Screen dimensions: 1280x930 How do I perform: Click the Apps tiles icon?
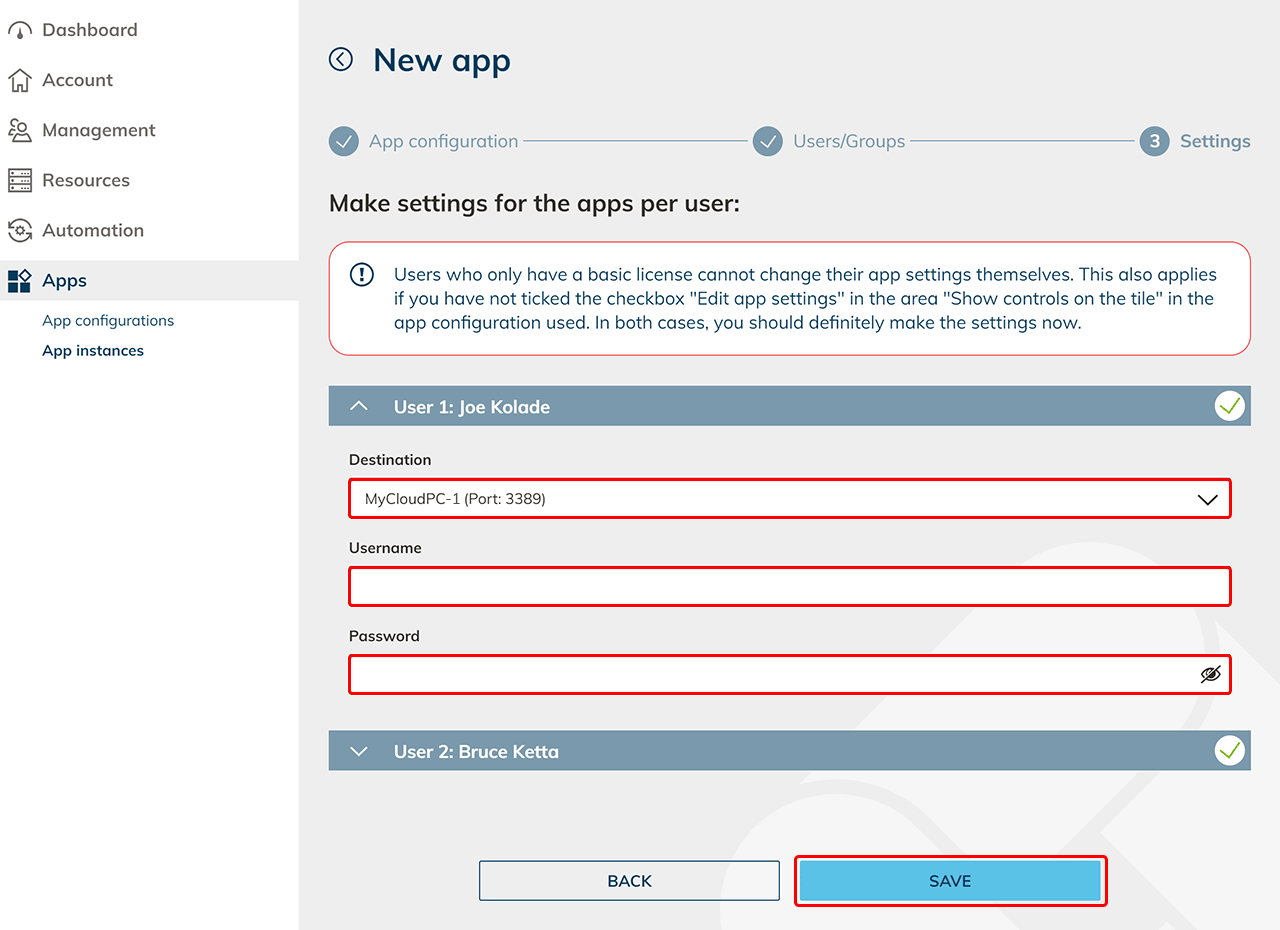pyautogui.click(x=19, y=281)
